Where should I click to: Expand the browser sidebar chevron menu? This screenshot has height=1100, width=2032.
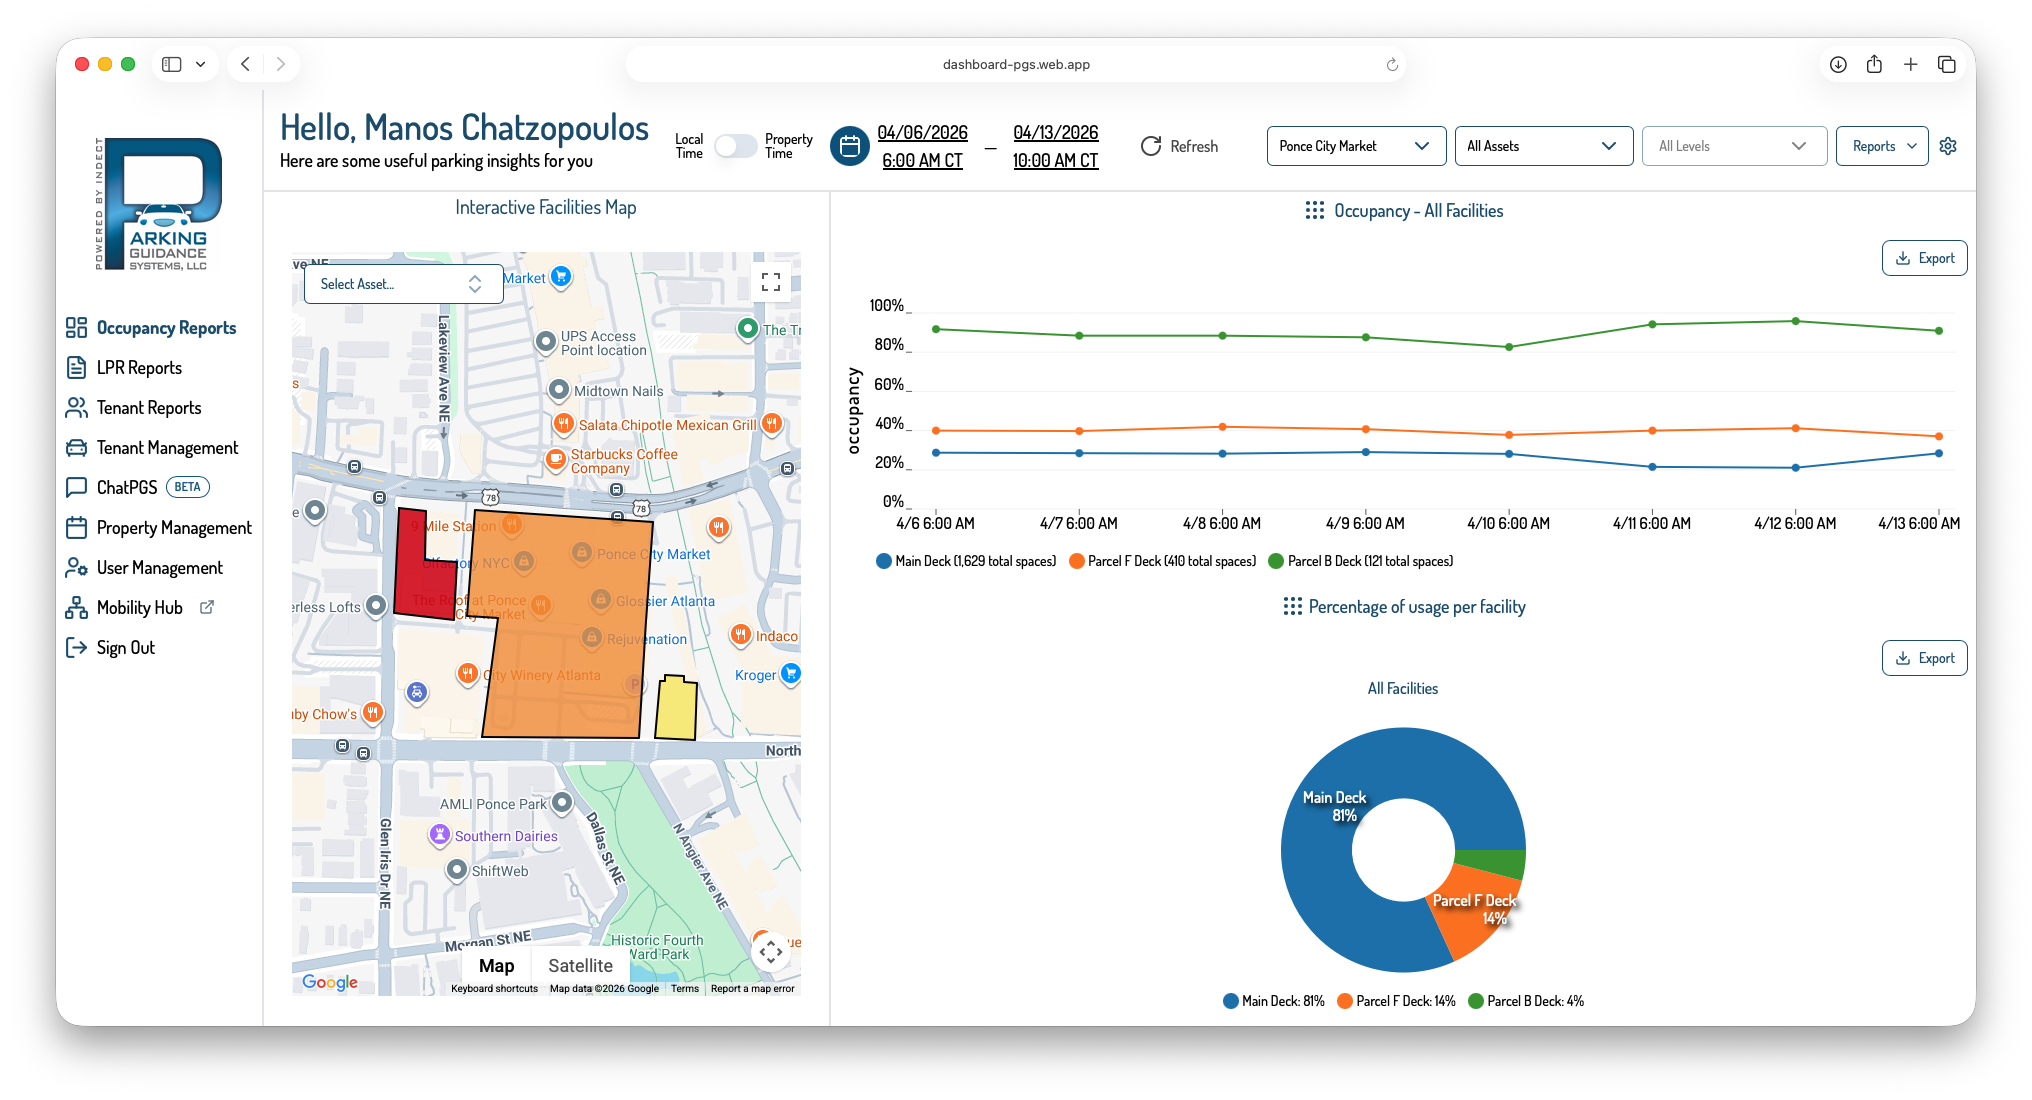[201, 64]
